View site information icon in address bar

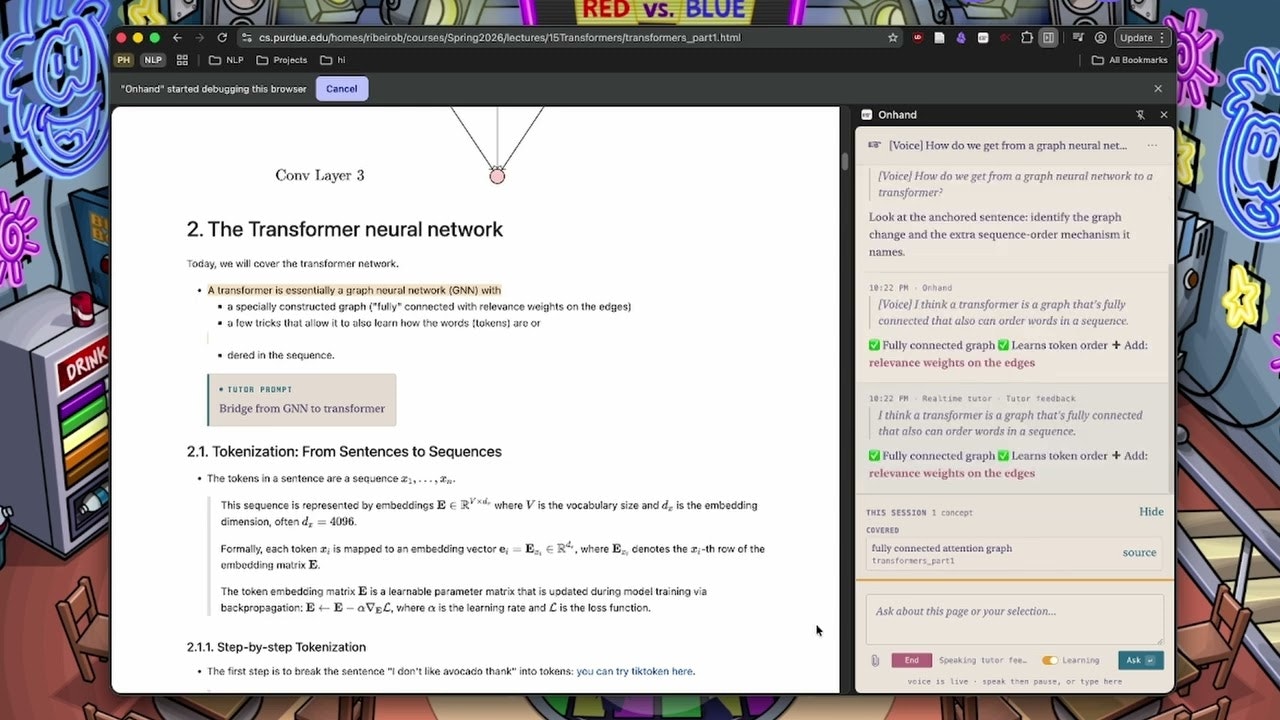246,38
